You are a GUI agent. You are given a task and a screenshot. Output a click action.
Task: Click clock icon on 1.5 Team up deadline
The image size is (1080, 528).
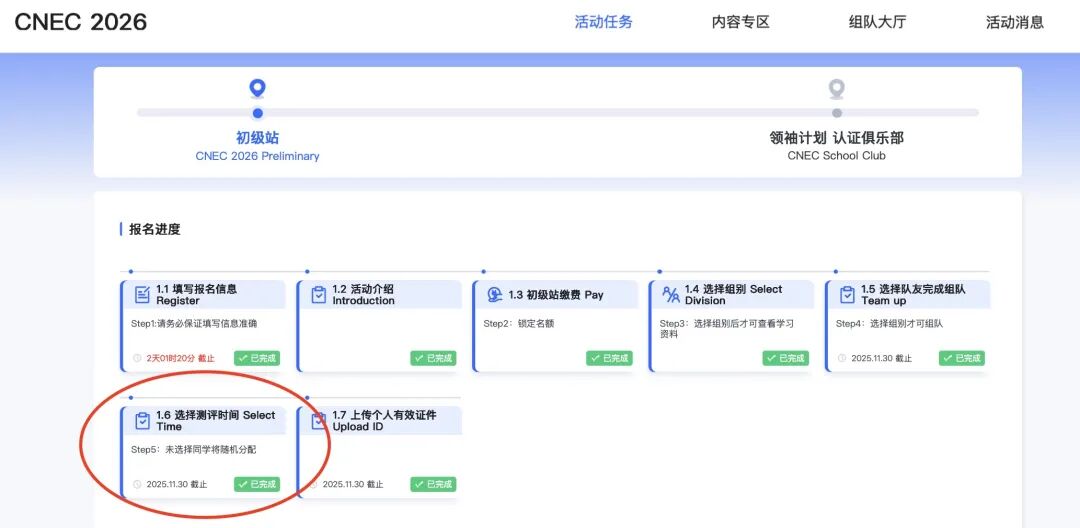point(842,358)
